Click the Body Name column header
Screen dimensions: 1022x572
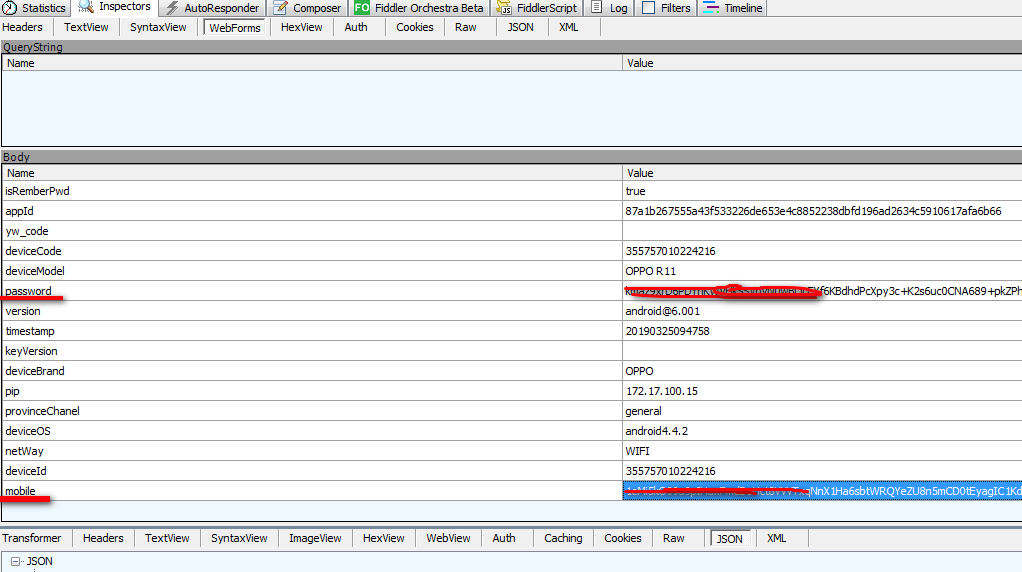coord(312,173)
